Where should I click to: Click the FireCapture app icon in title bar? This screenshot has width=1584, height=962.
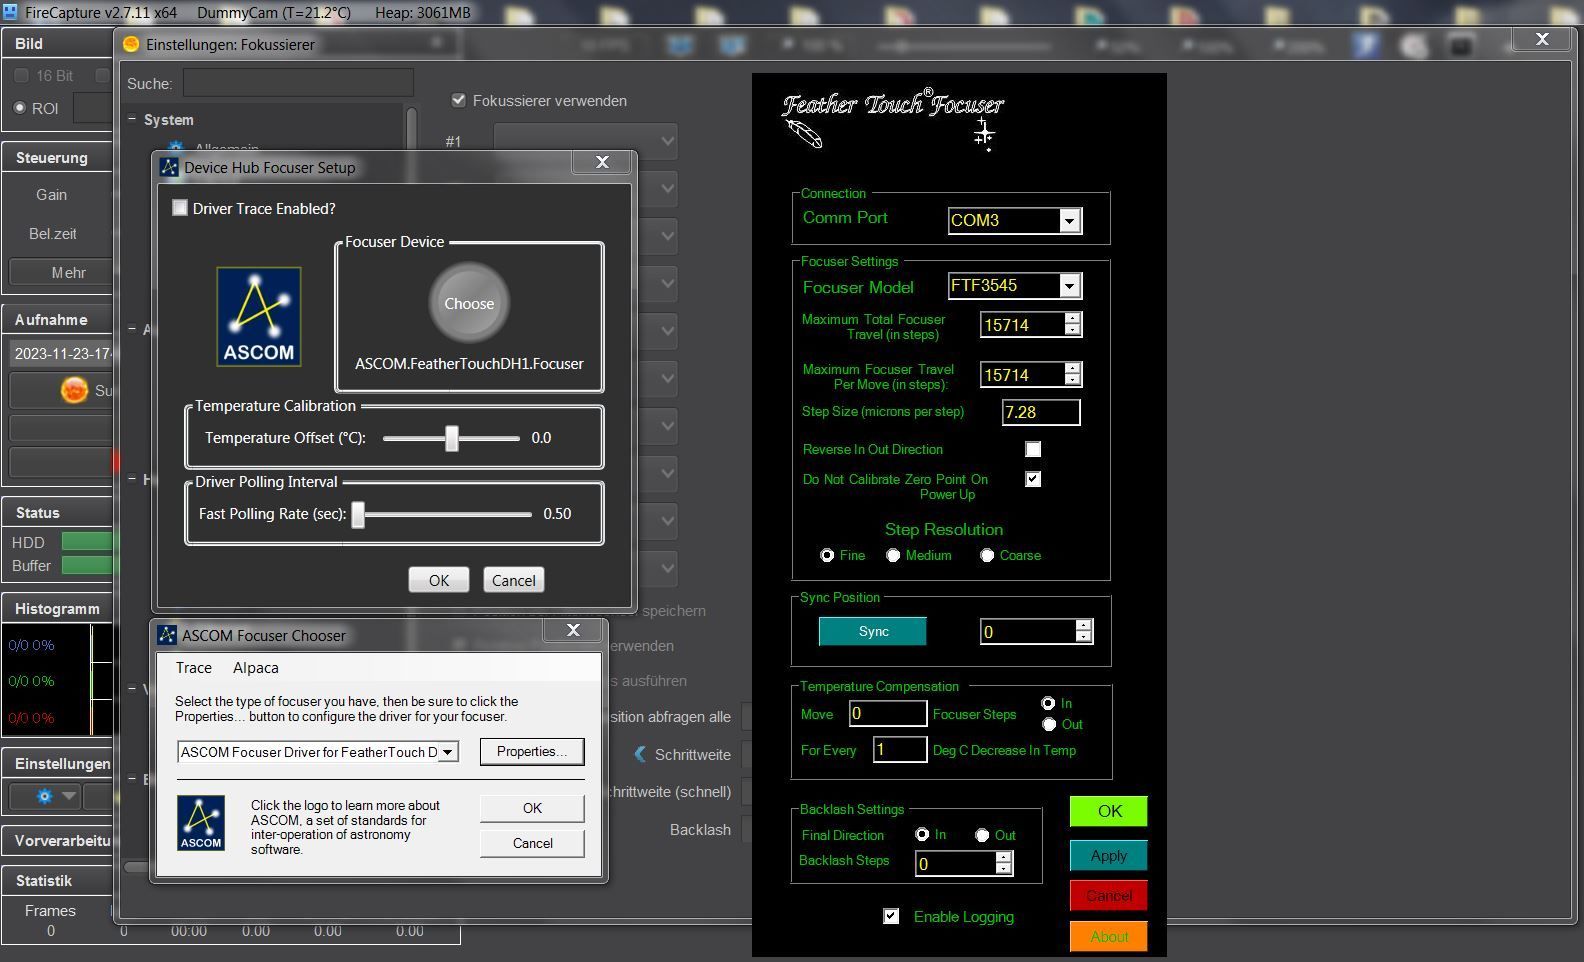pyautogui.click(x=10, y=12)
